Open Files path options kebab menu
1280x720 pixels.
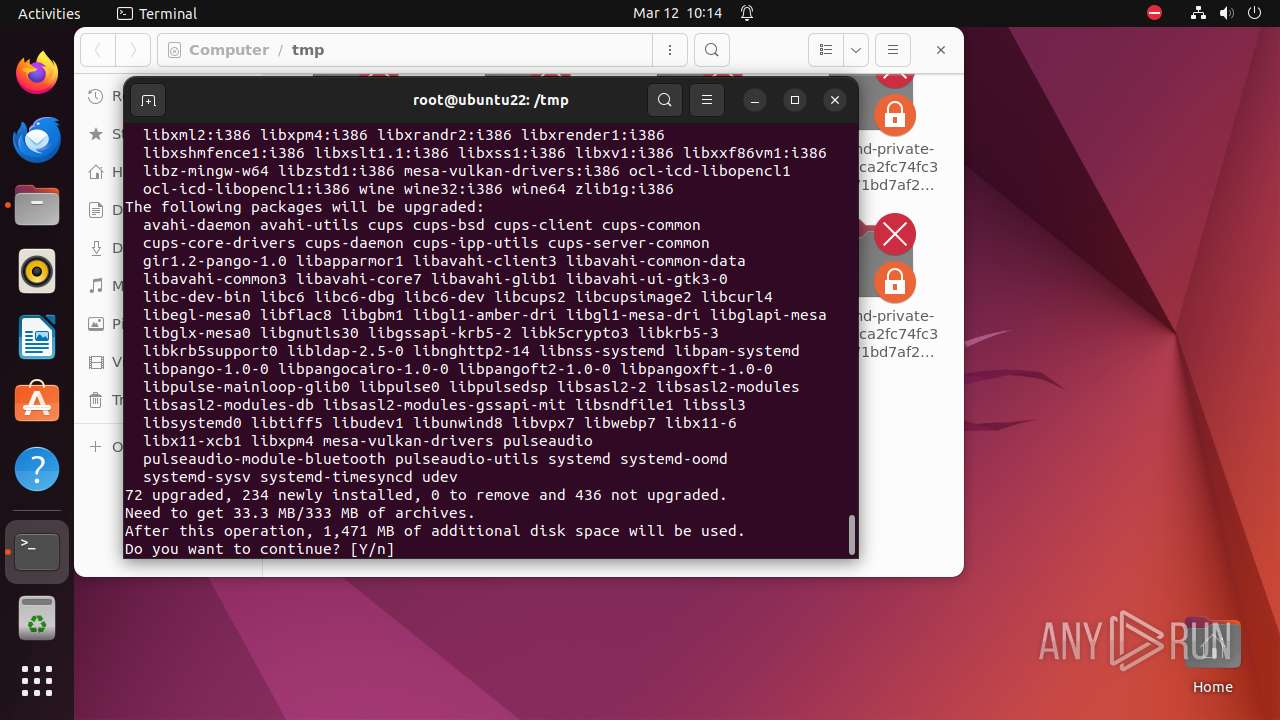[x=669, y=50]
